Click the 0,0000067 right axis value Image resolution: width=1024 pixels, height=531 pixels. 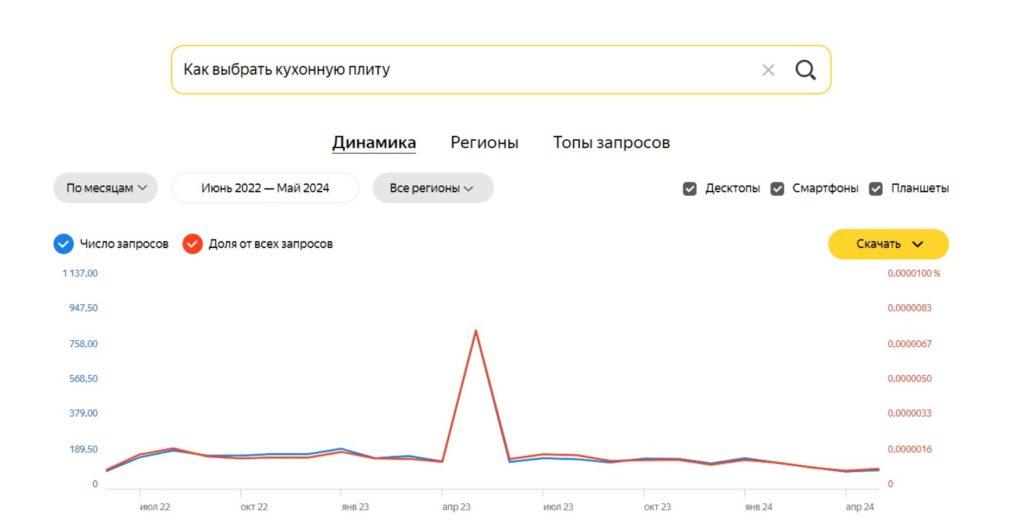click(x=910, y=344)
